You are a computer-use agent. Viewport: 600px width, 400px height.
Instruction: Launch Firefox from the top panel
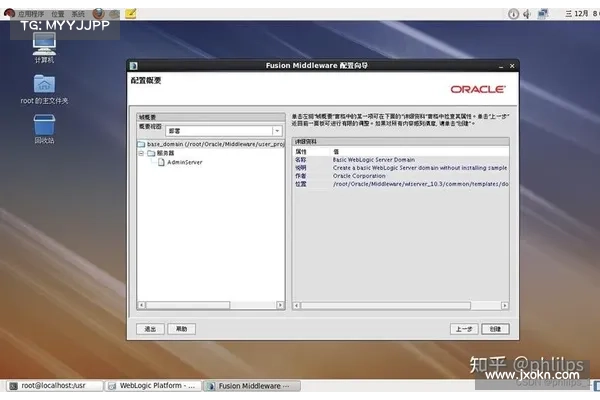click(x=98, y=14)
